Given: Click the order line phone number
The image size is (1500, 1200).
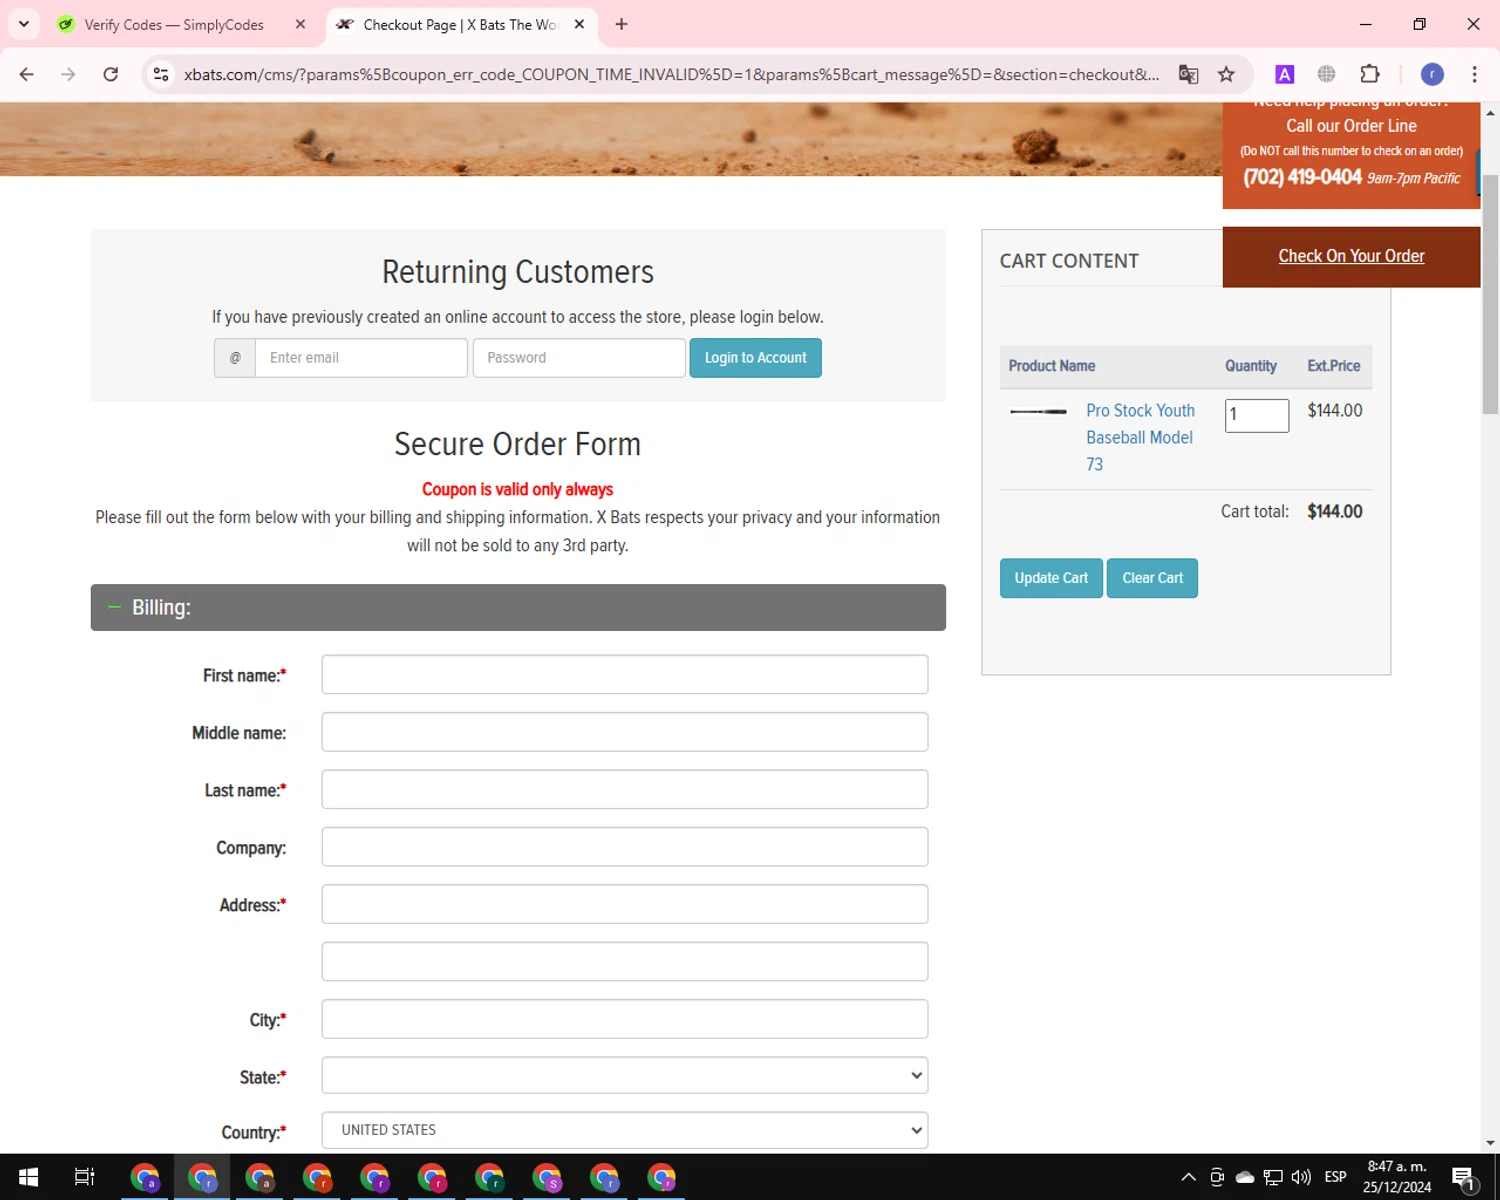Looking at the screenshot, I should click(x=1302, y=178).
